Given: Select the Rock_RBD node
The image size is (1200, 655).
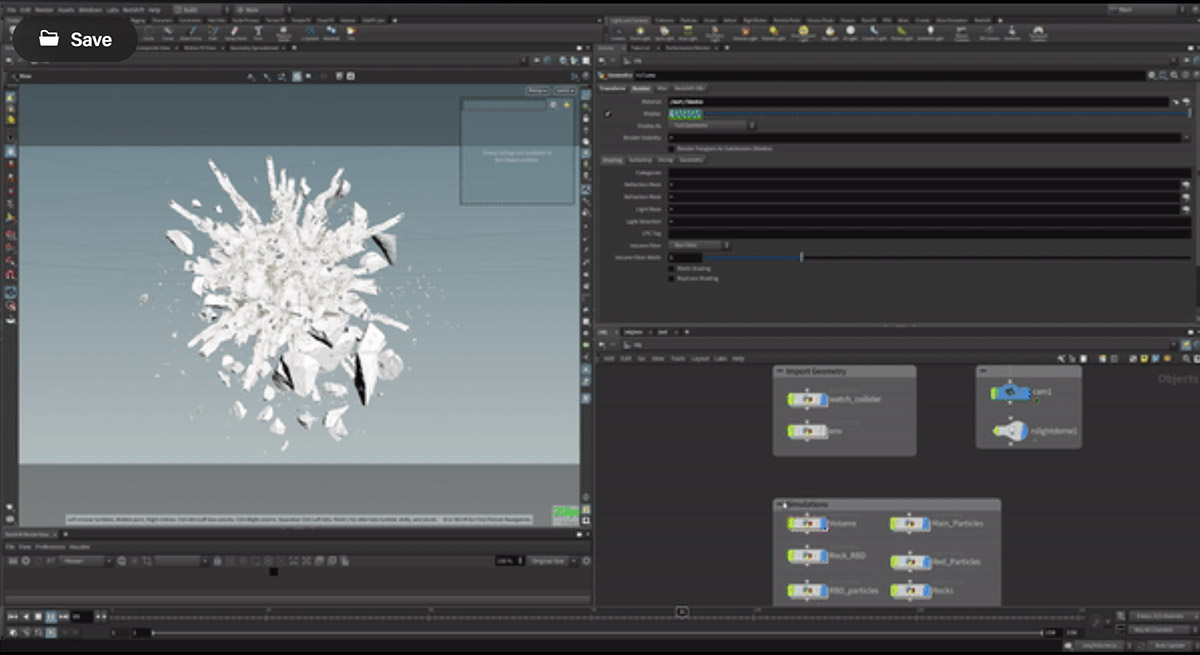Looking at the screenshot, I should pos(807,557).
